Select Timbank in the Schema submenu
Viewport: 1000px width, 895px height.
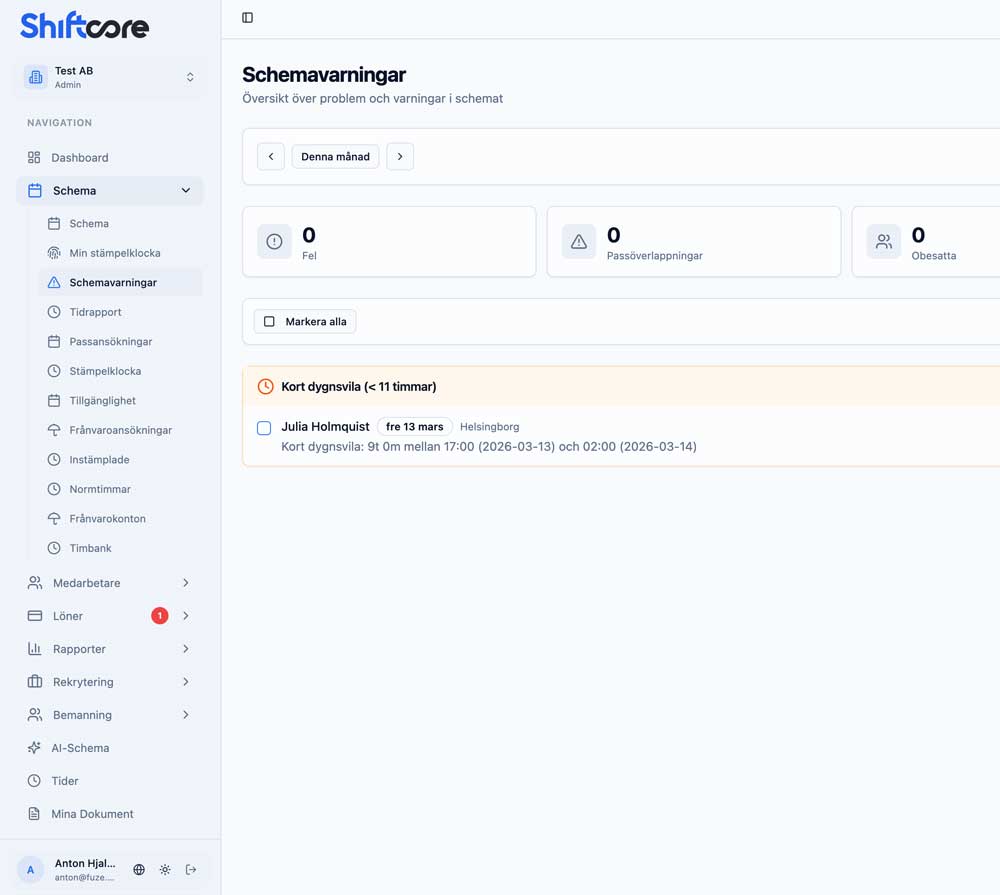coord(121,548)
